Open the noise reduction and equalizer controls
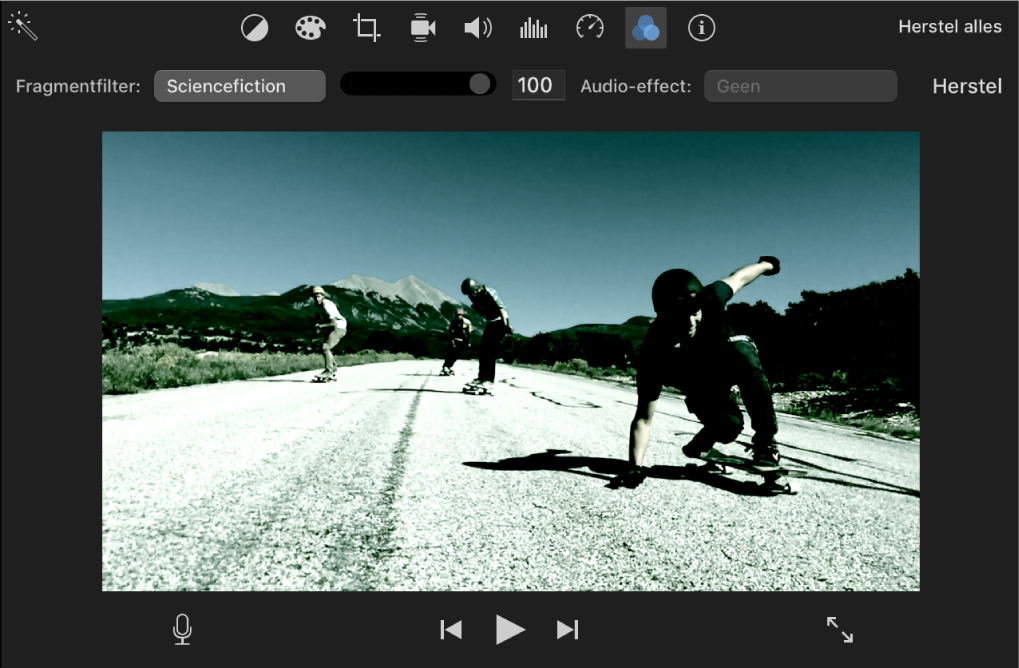This screenshot has height=668, width=1019. pyautogui.click(x=533, y=27)
